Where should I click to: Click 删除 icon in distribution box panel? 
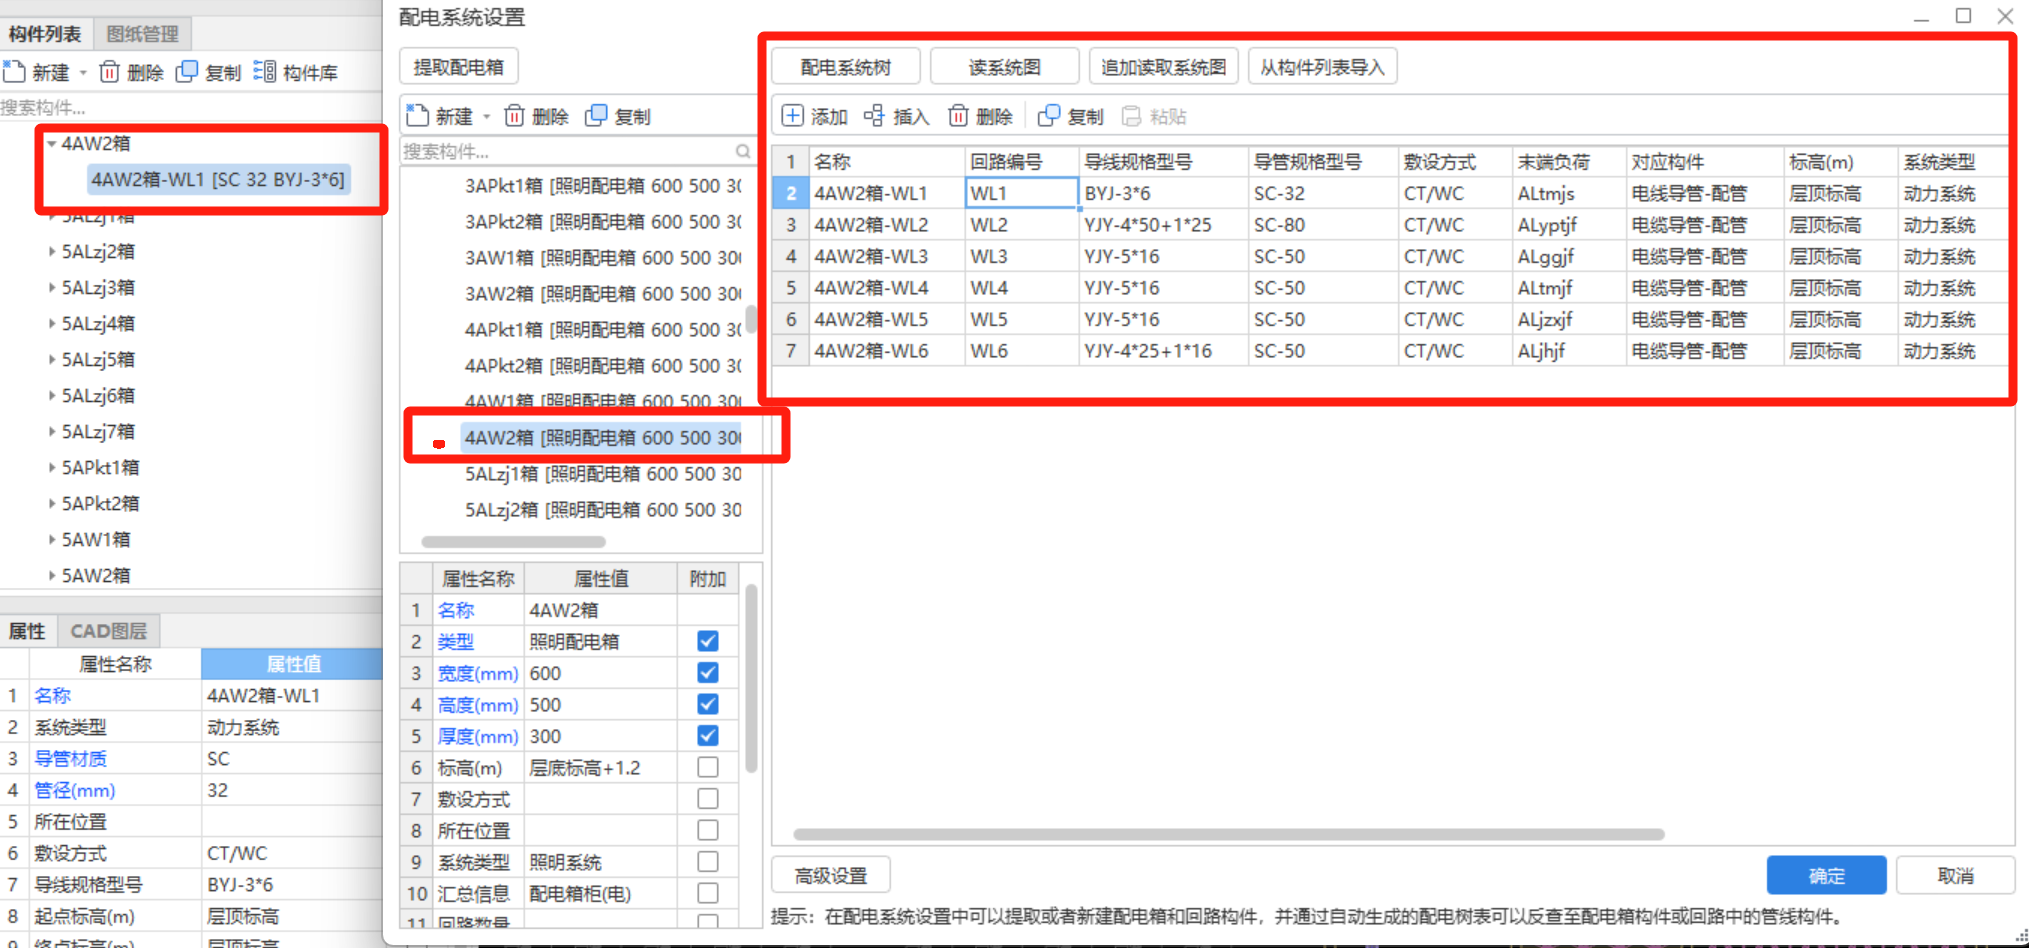coord(514,116)
